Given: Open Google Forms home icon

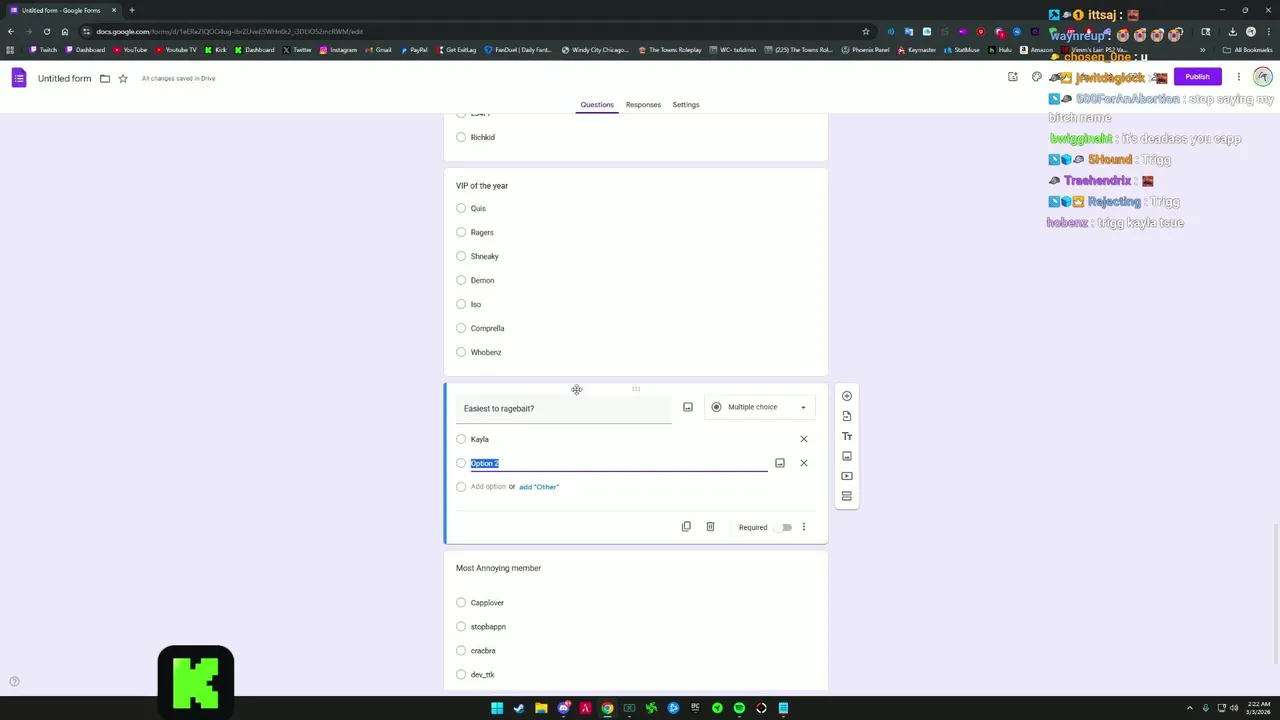Looking at the screenshot, I should click(x=18, y=78).
